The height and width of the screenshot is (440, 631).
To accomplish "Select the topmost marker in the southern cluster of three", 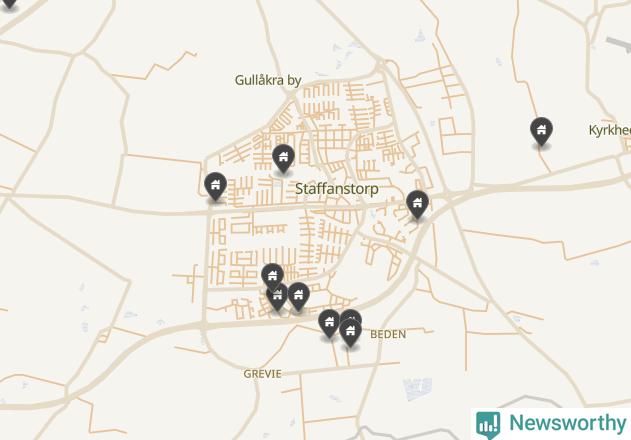I will click(272, 277).
